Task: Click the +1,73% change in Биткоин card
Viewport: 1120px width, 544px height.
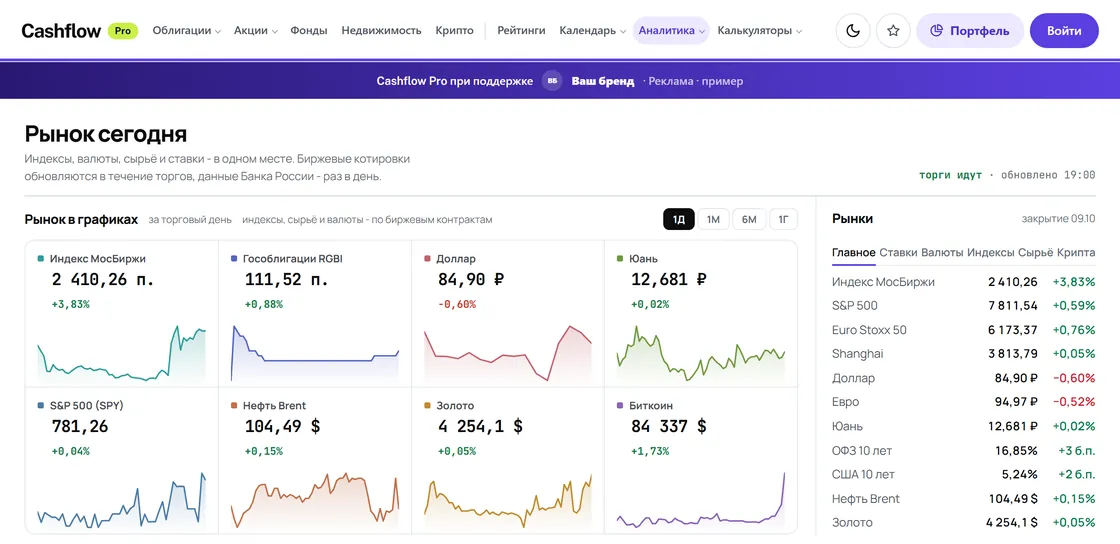Action: [650, 452]
